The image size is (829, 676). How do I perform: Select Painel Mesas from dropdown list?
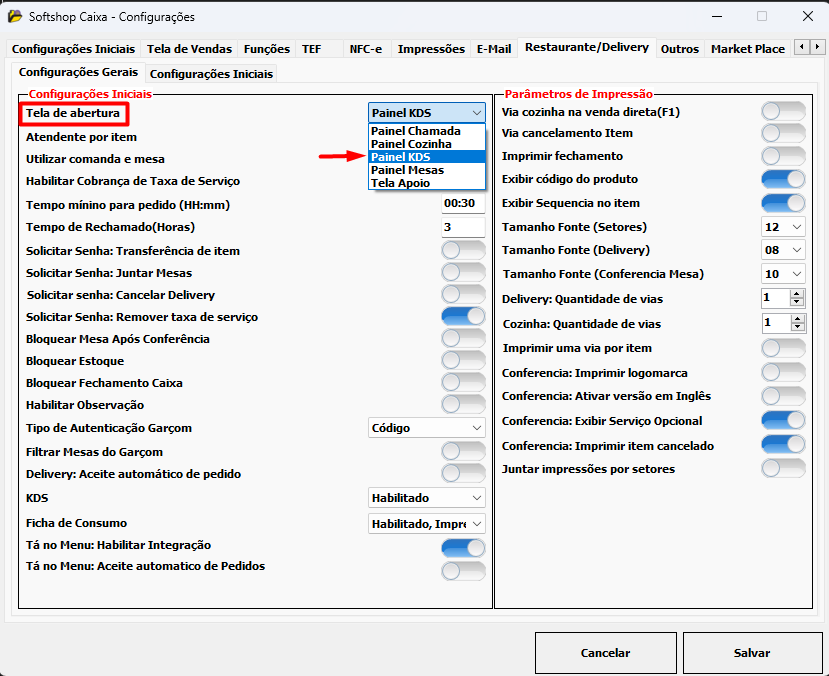[407, 170]
